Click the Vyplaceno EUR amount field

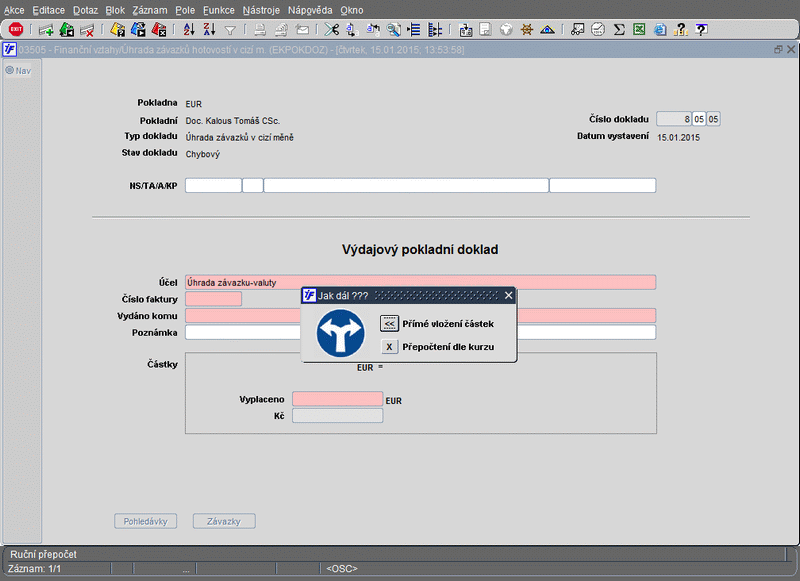(x=337, y=399)
